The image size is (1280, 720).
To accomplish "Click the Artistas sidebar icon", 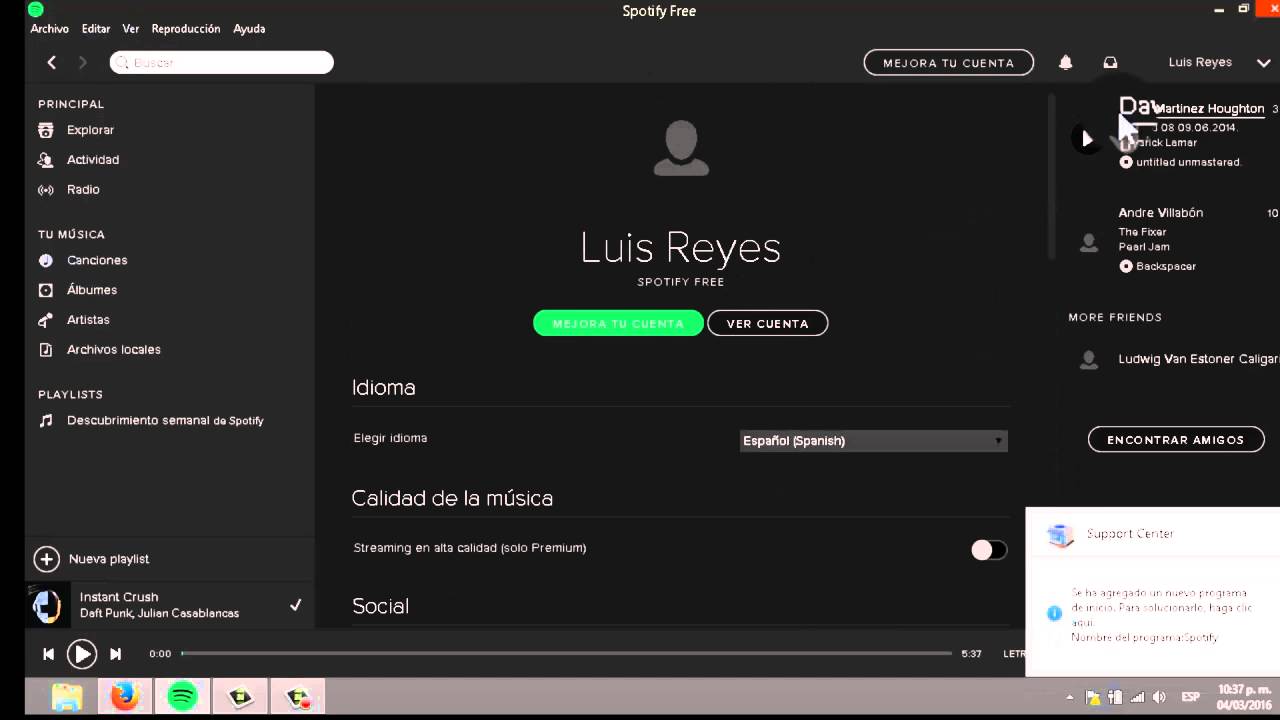I will coord(45,320).
